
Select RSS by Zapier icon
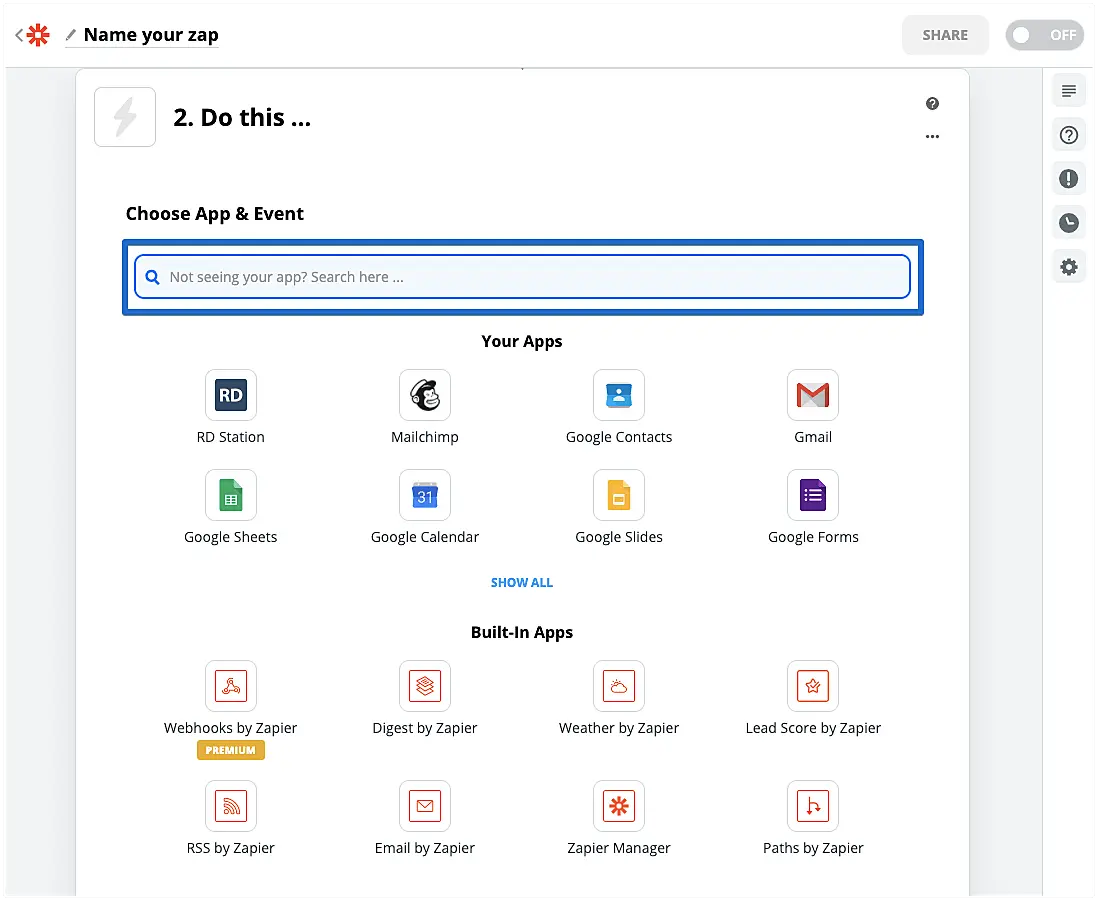tap(230, 806)
